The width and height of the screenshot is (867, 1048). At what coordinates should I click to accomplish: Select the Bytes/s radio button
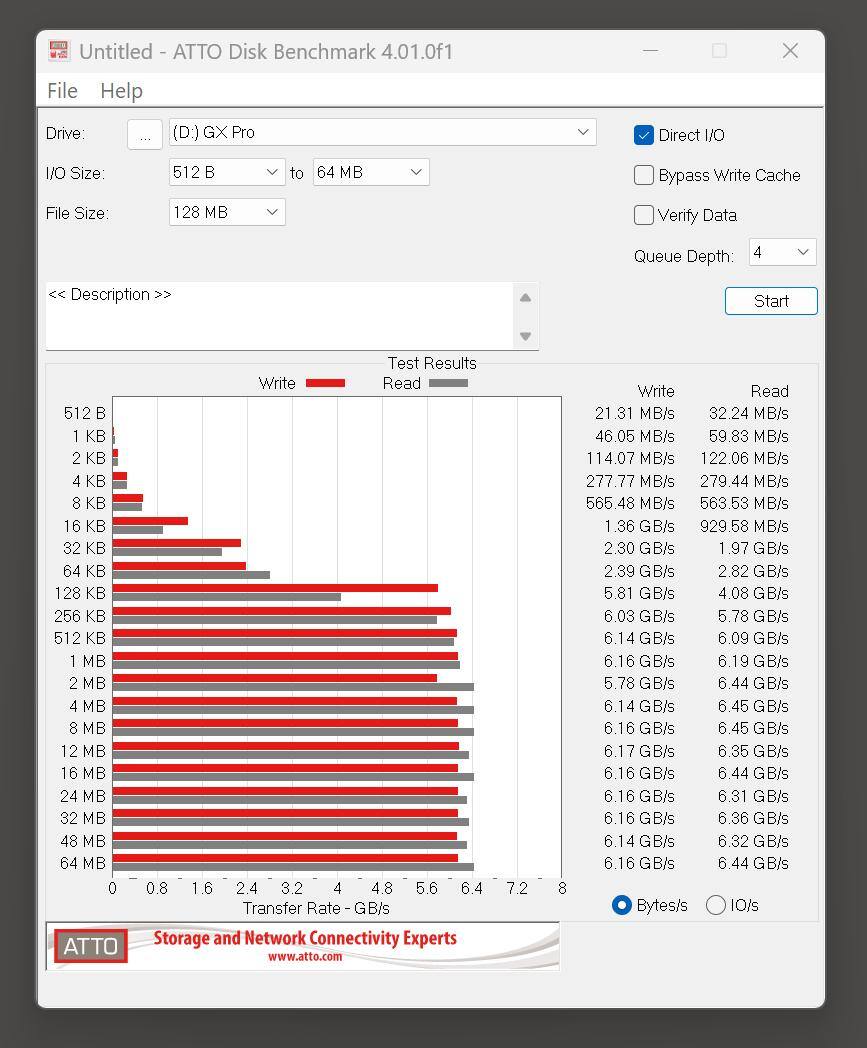(622, 905)
